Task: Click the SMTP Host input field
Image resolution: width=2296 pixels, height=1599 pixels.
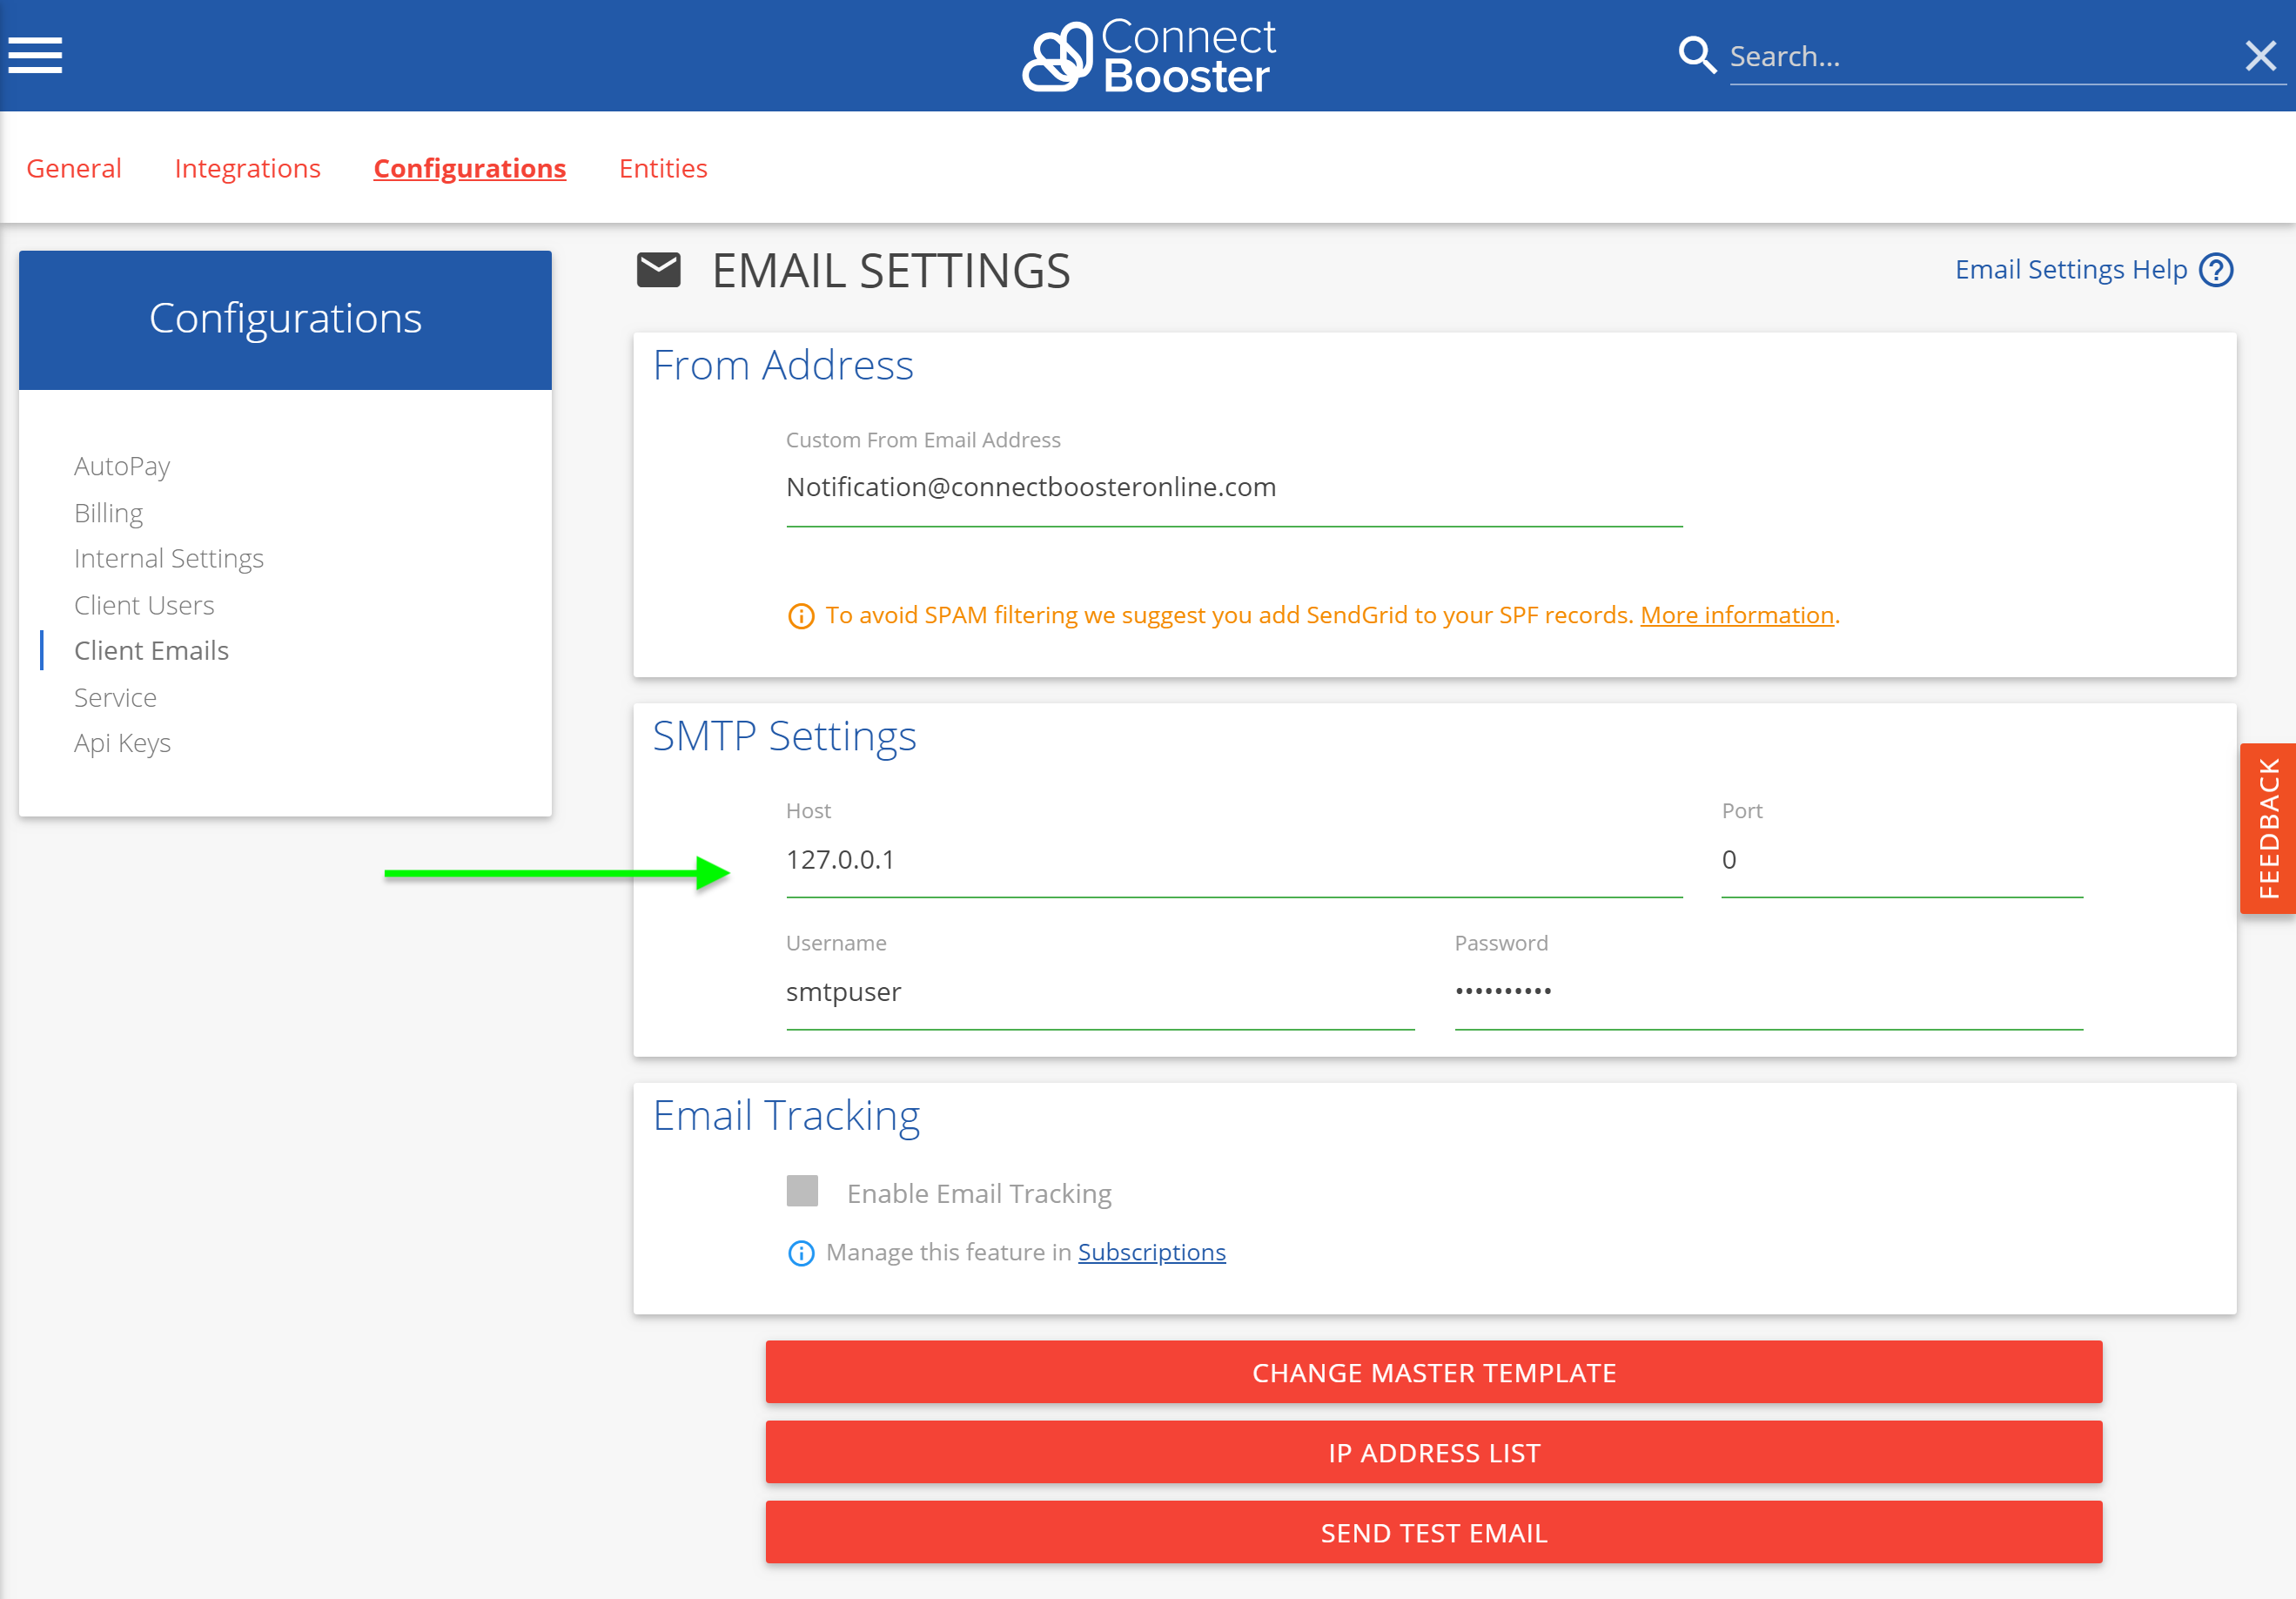Action: [1233, 860]
